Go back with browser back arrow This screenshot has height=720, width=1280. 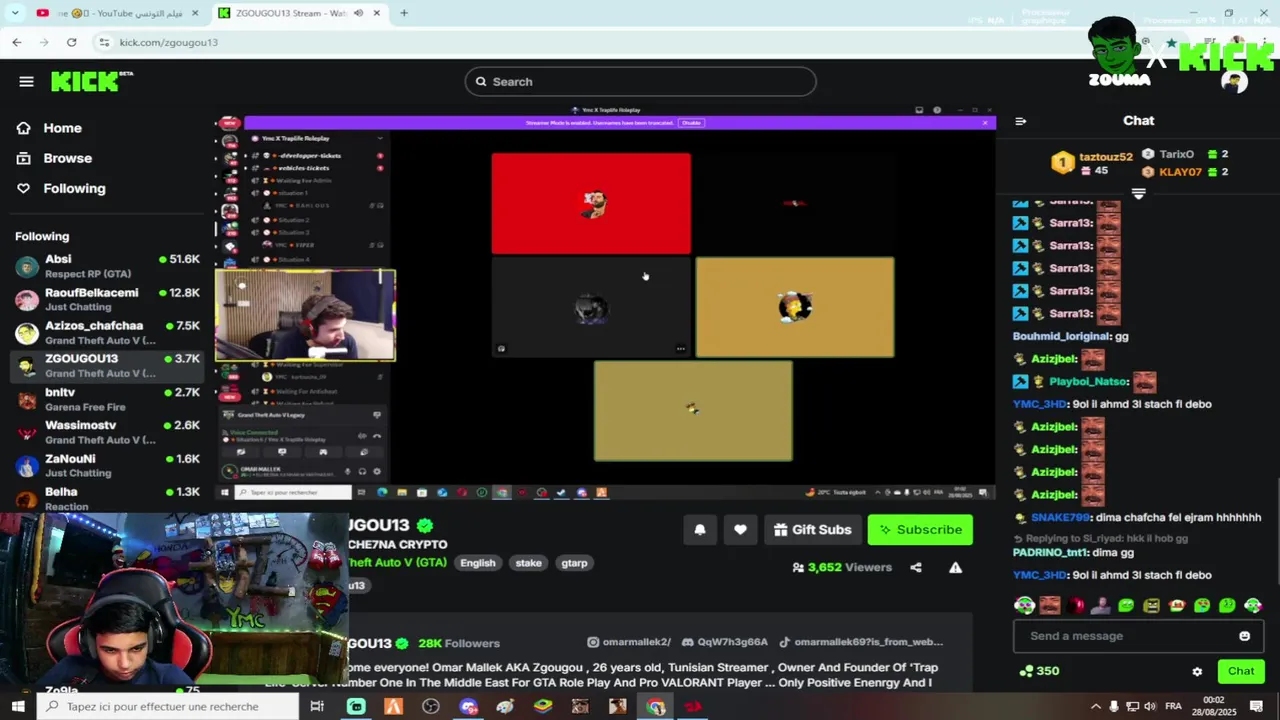coord(17,42)
